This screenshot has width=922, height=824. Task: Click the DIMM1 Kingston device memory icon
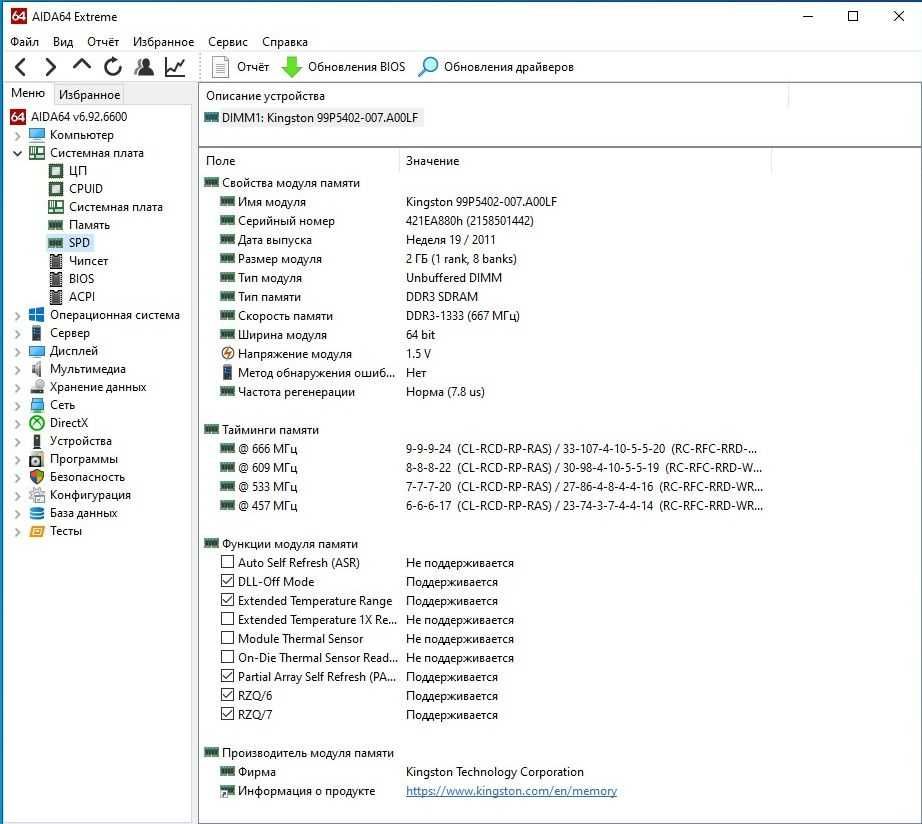tap(212, 118)
